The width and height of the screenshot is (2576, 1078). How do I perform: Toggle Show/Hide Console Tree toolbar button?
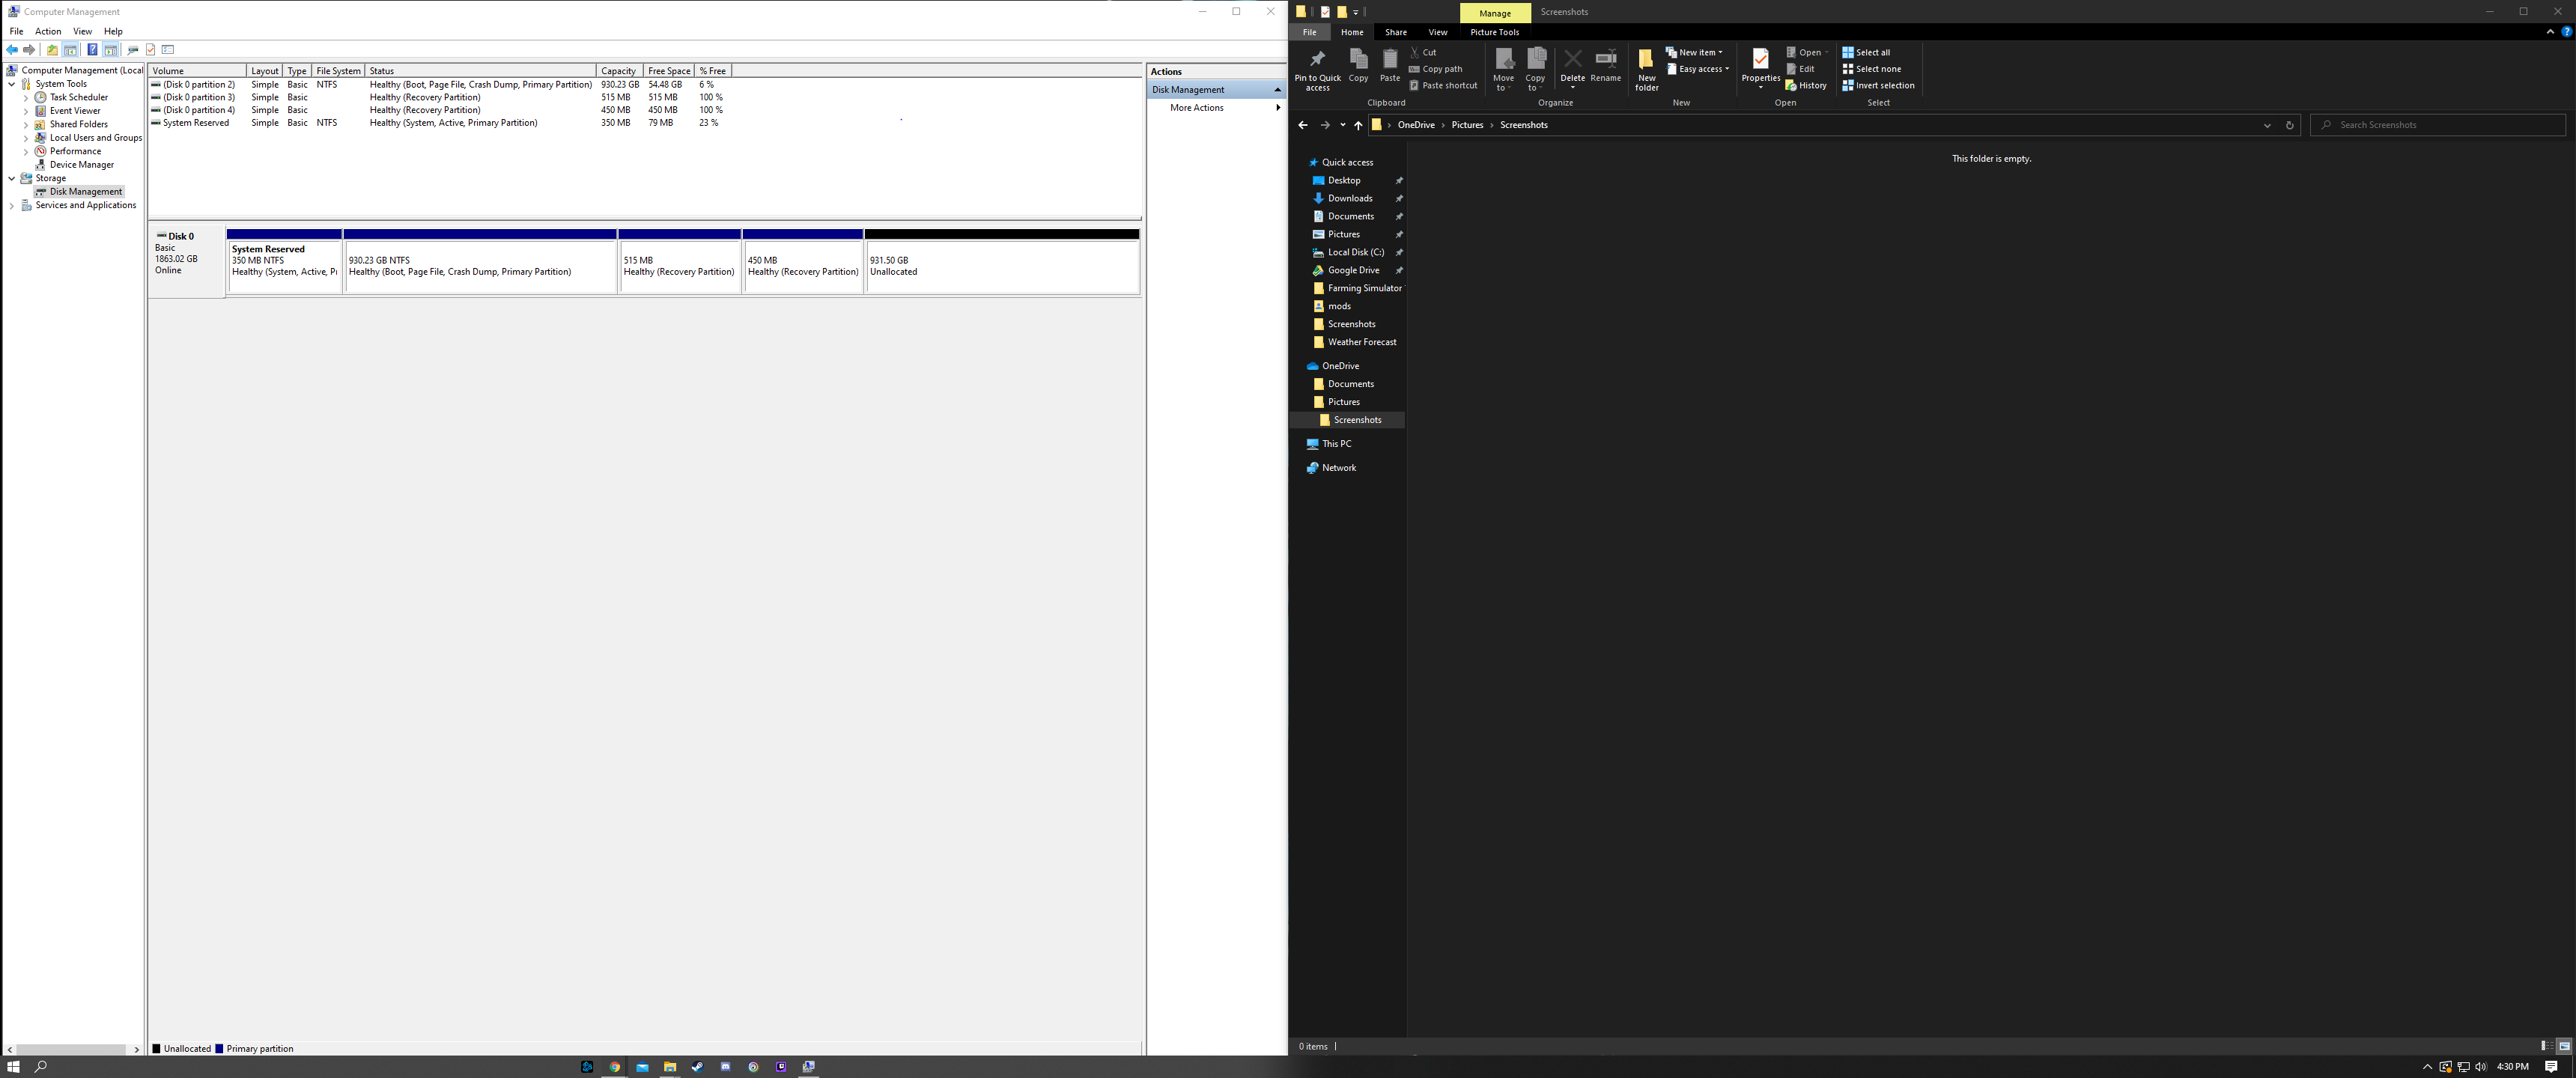(x=70, y=50)
